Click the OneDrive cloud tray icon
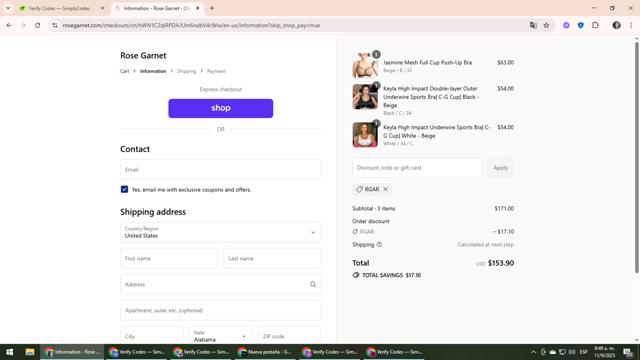Image resolution: width=640 pixels, height=360 pixels. tap(553, 352)
